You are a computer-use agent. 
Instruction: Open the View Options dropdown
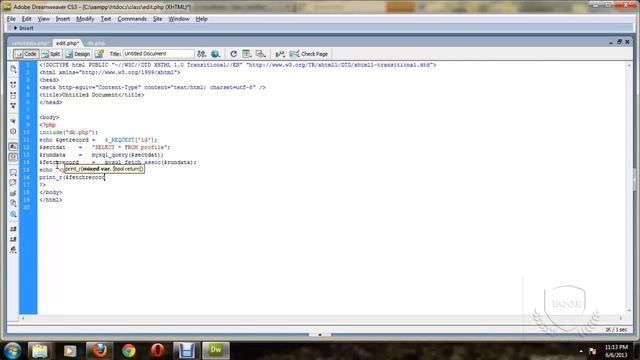[x=247, y=54]
